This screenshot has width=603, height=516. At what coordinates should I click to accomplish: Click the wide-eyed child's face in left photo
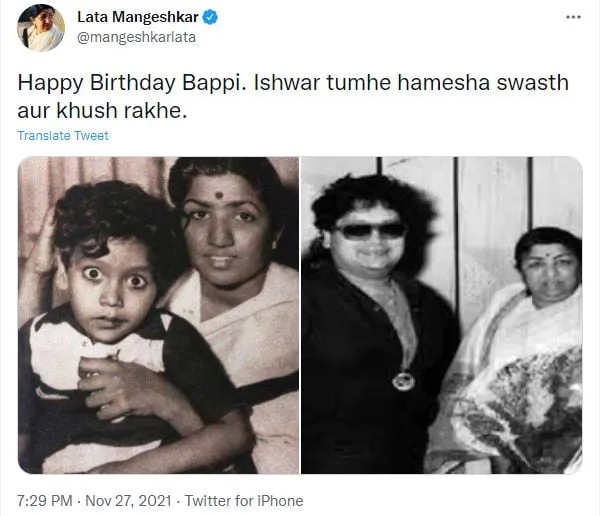112,290
